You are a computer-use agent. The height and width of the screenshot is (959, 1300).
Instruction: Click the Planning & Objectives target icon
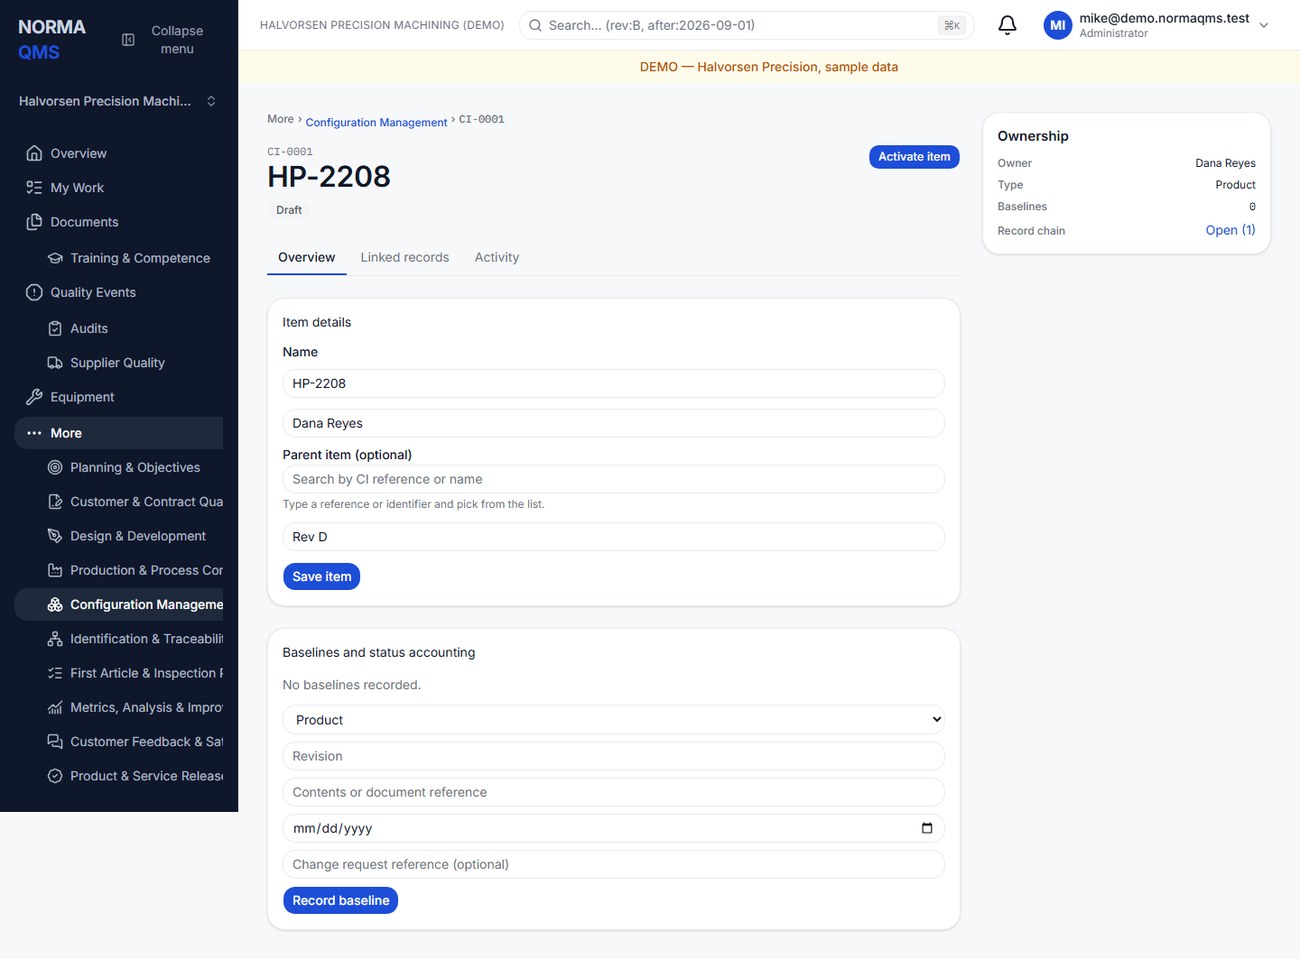point(55,467)
